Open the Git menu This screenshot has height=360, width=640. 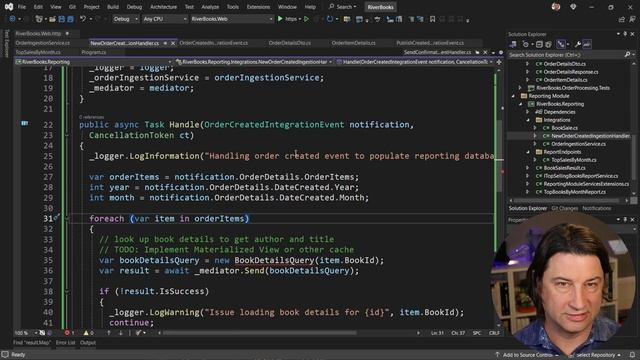pyautogui.click(x=72, y=7)
